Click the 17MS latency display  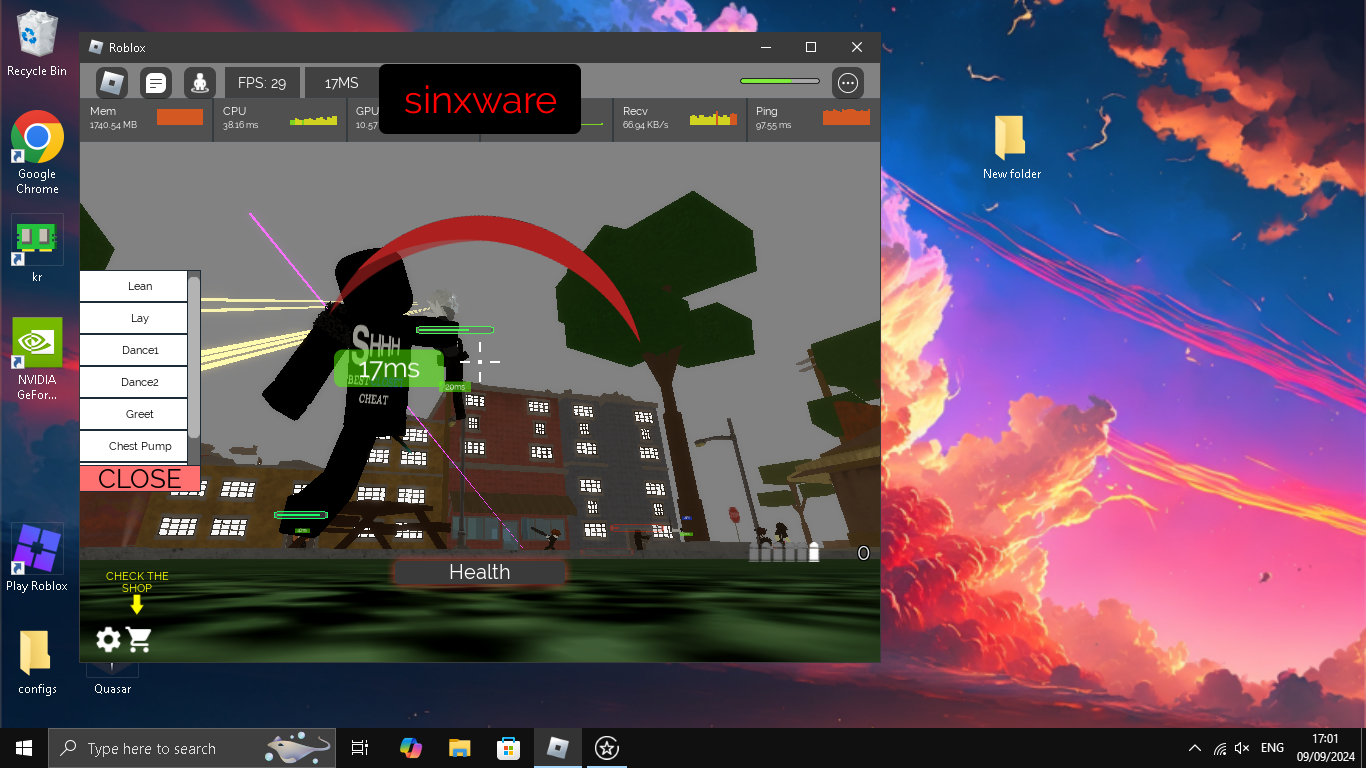pyautogui.click(x=342, y=83)
